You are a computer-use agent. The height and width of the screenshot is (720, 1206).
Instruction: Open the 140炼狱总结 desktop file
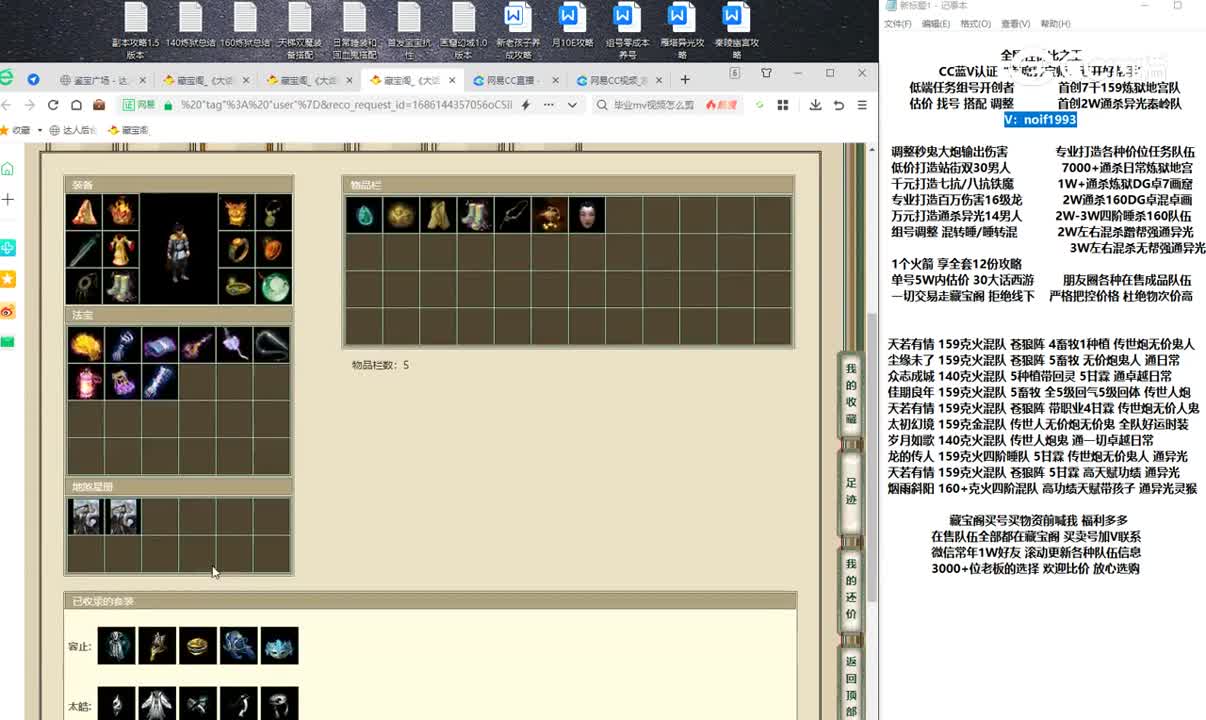coord(190,27)
